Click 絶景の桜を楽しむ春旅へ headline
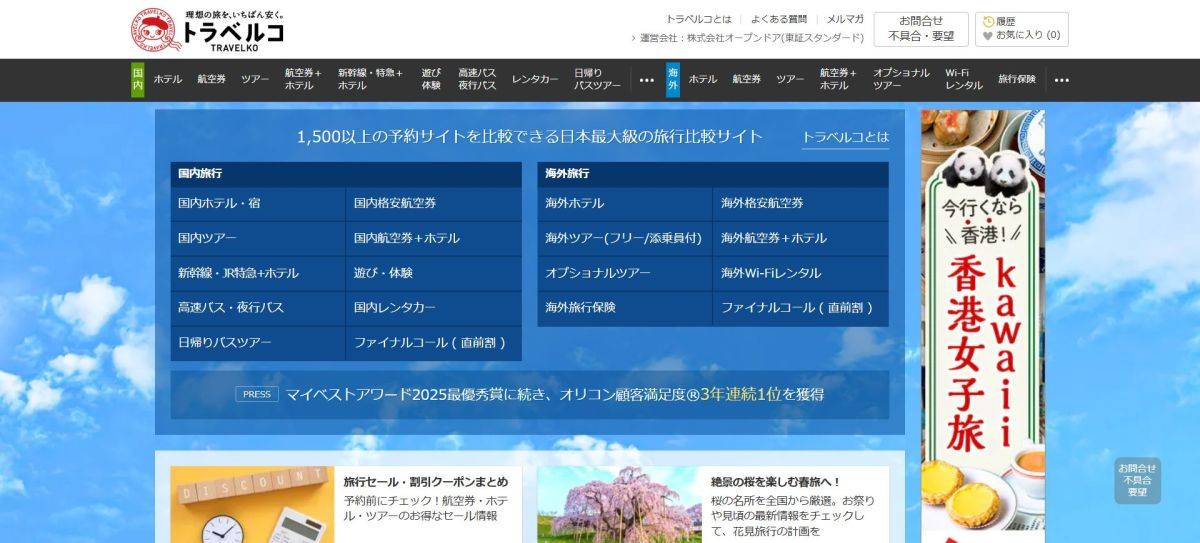 coord(775,482)
